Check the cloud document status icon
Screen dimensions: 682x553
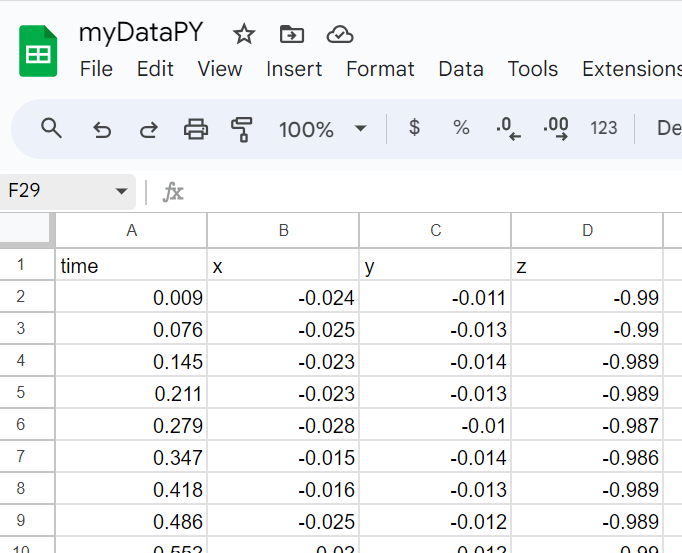coord(340,35)
